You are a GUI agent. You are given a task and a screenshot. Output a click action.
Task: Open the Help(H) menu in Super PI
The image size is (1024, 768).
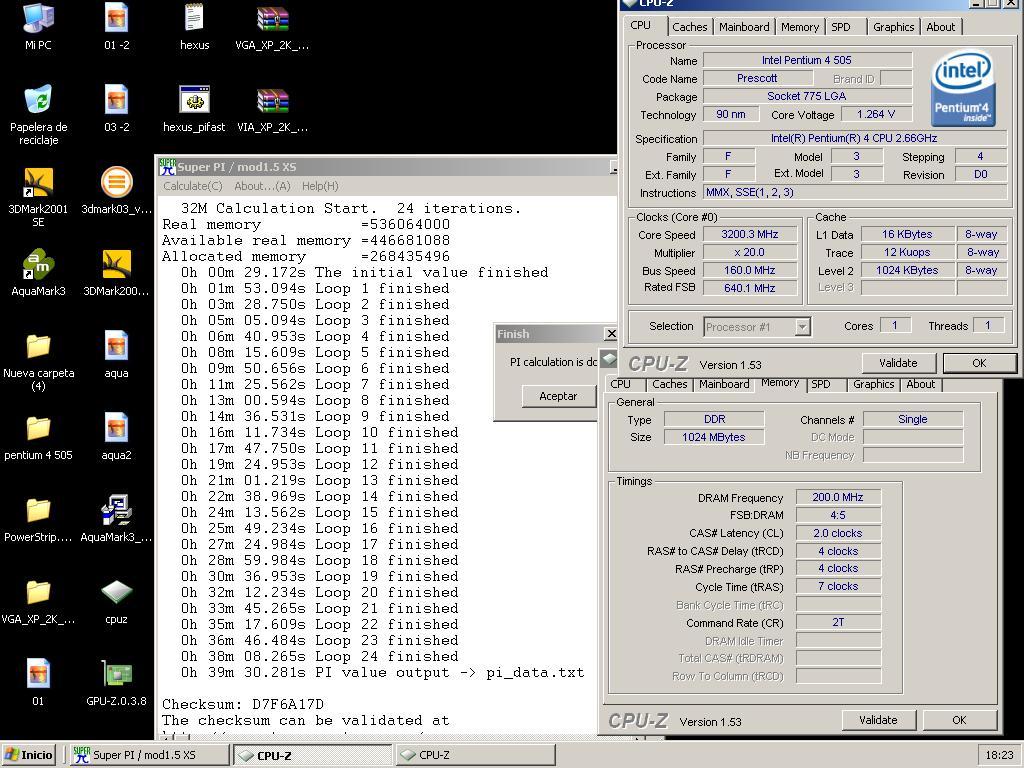coord(320,186)
